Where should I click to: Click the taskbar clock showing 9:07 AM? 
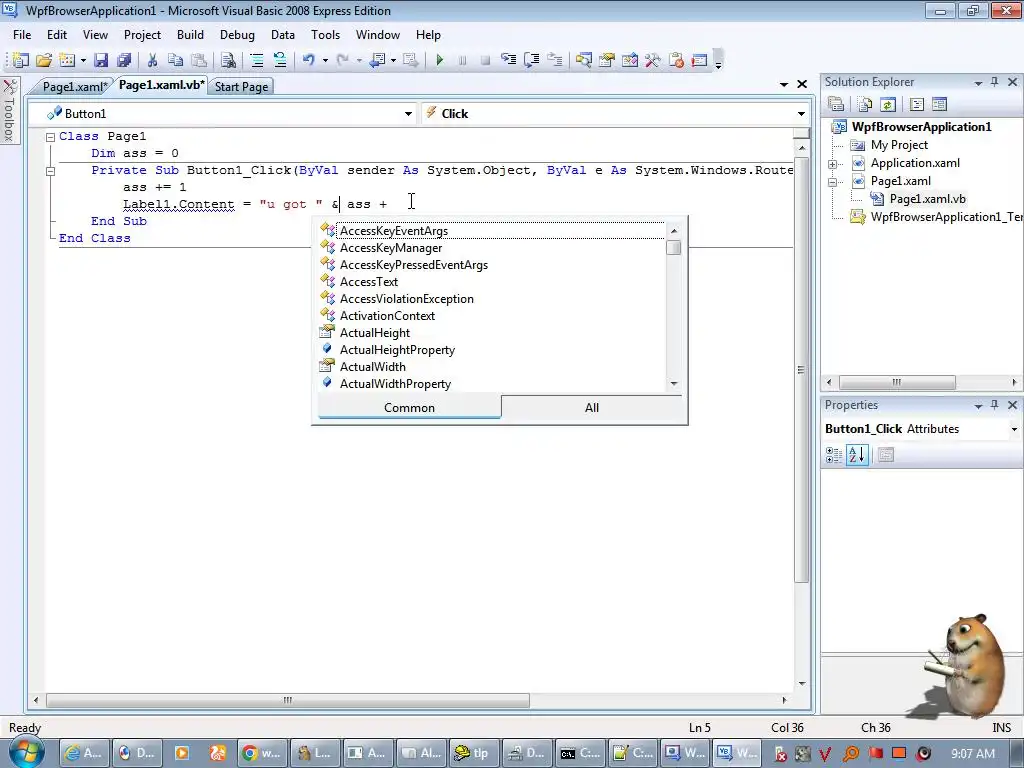(973, 753)
